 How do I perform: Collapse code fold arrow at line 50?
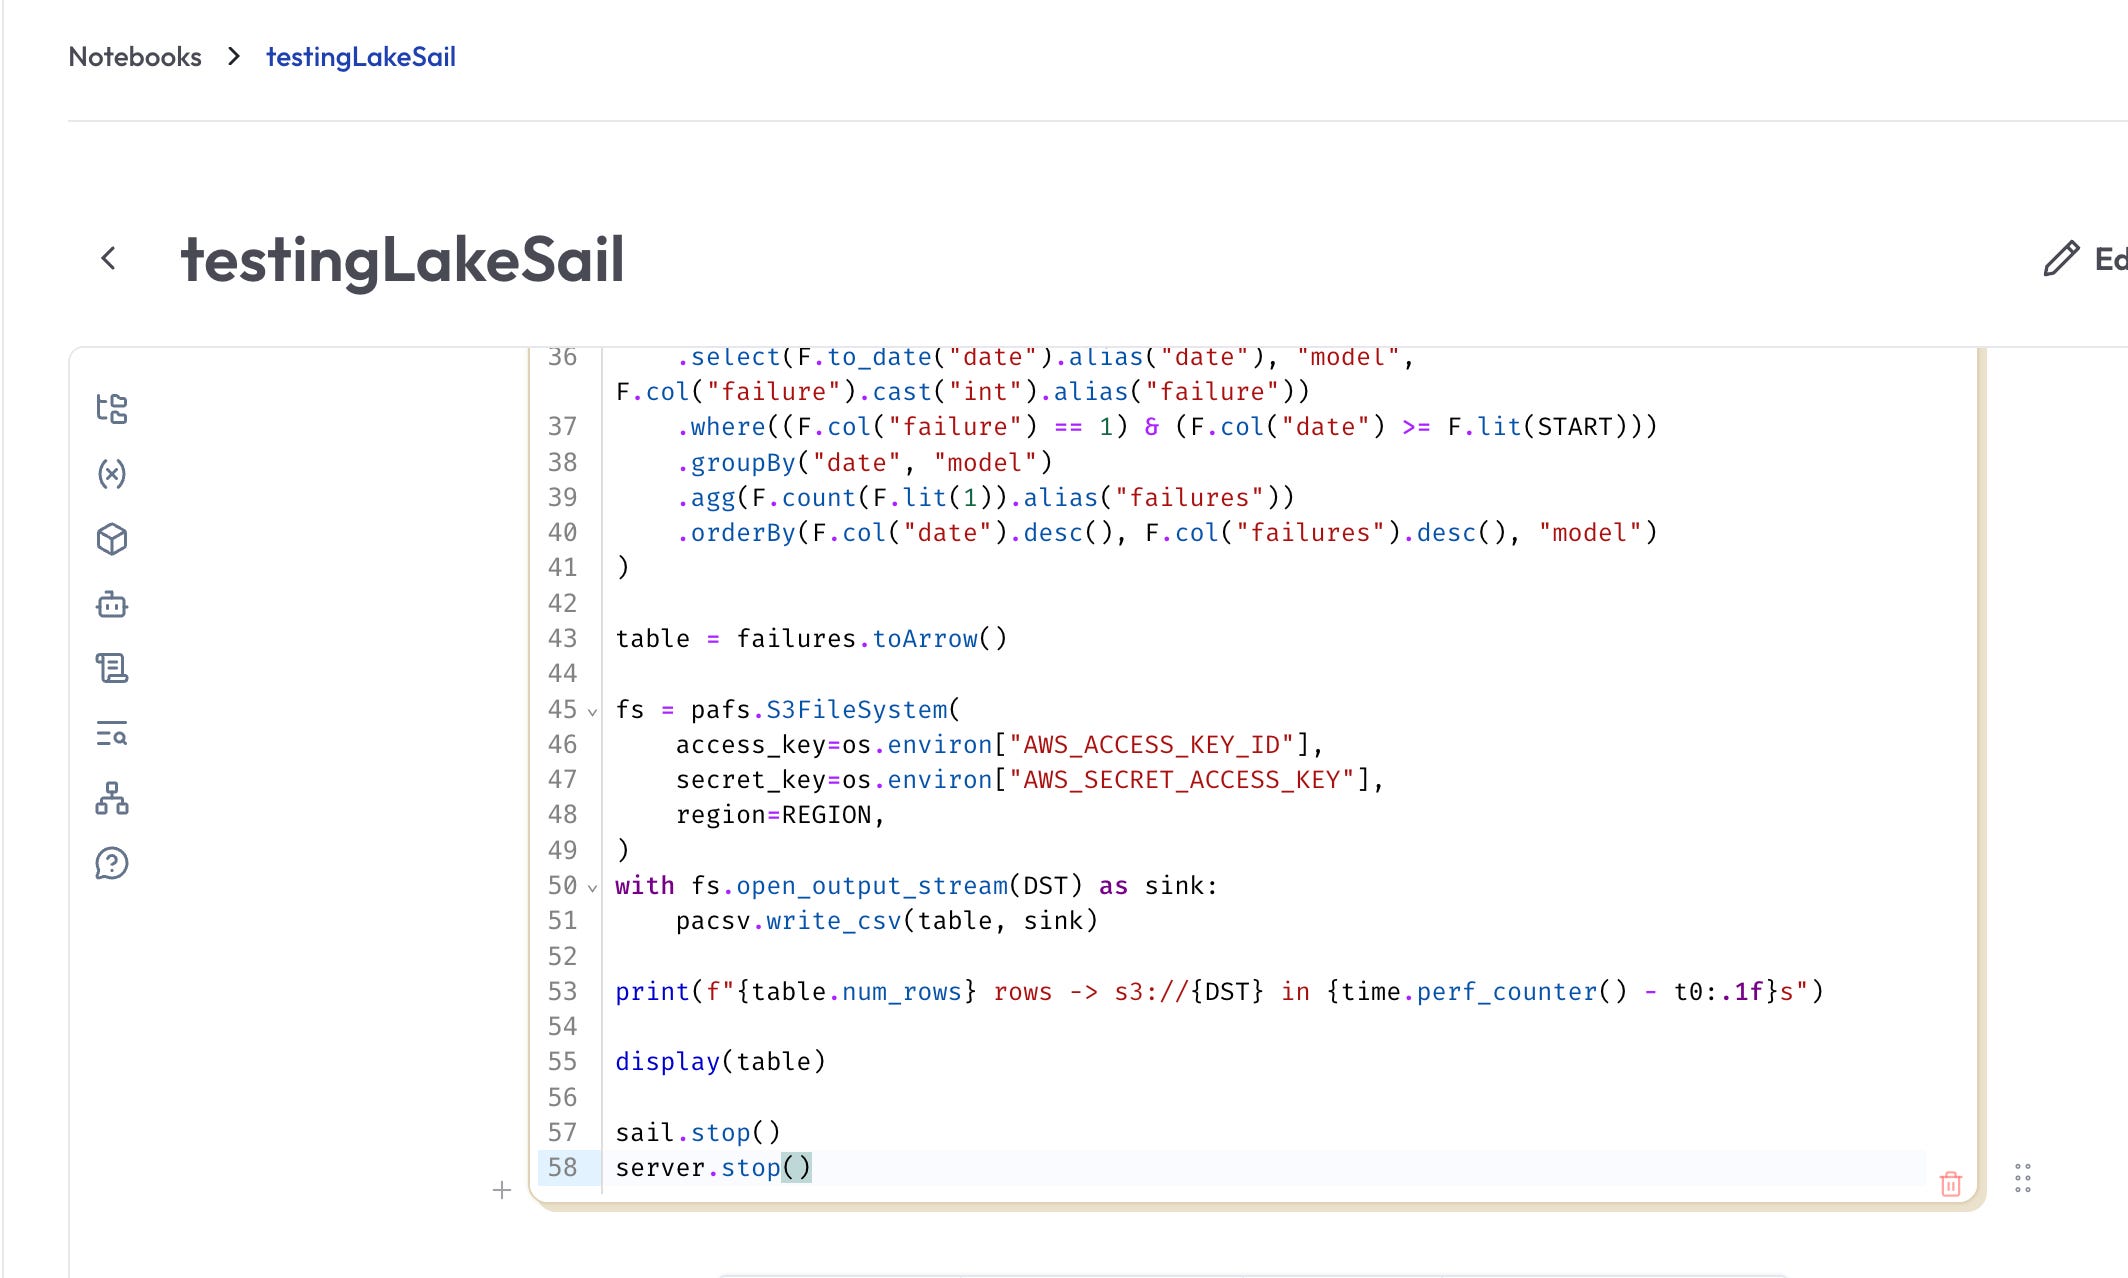[592, 888]
